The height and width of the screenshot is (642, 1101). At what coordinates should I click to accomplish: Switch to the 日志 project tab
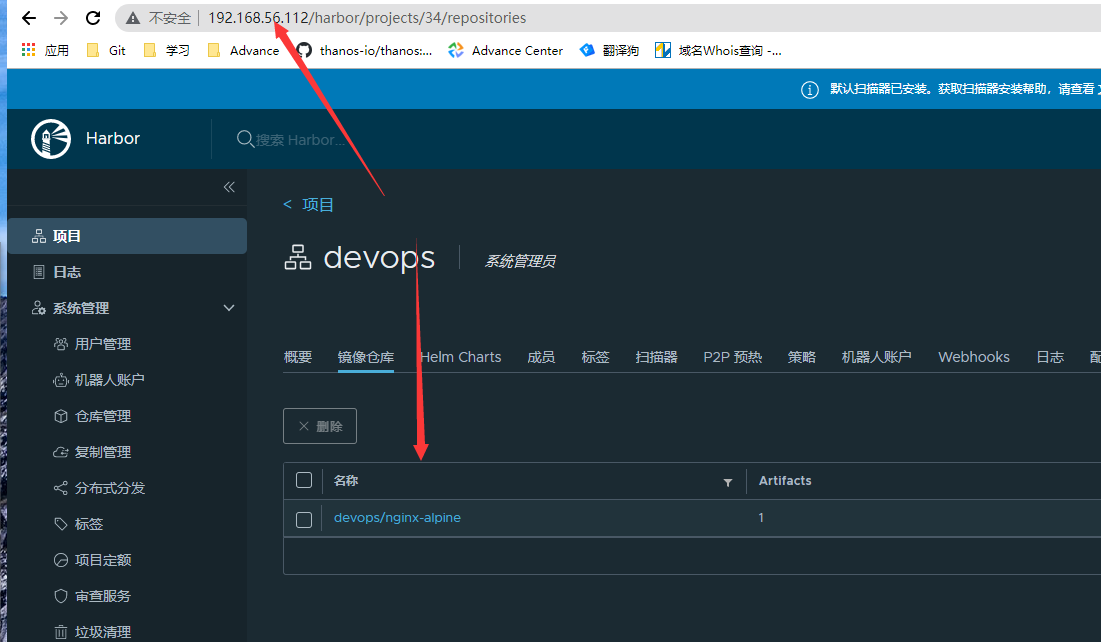point(1050,357)
